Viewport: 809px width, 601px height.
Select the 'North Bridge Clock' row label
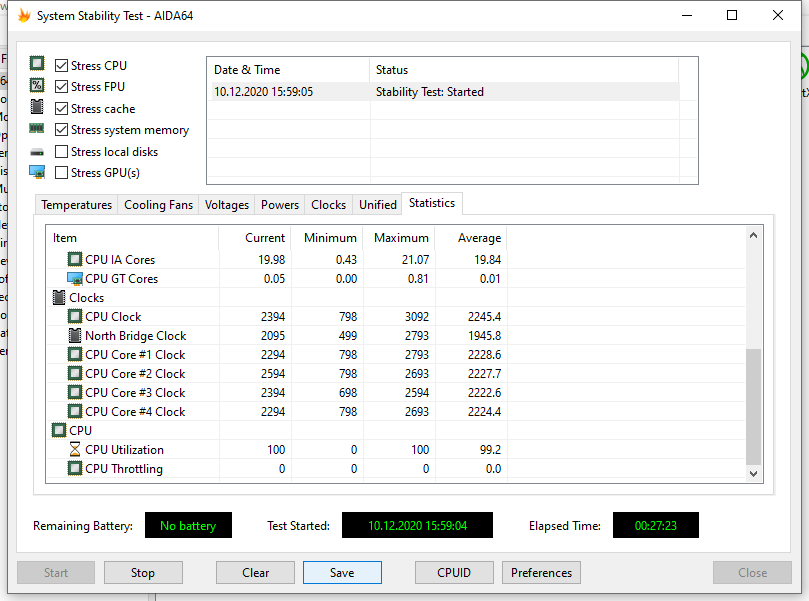tap(136, 335)
